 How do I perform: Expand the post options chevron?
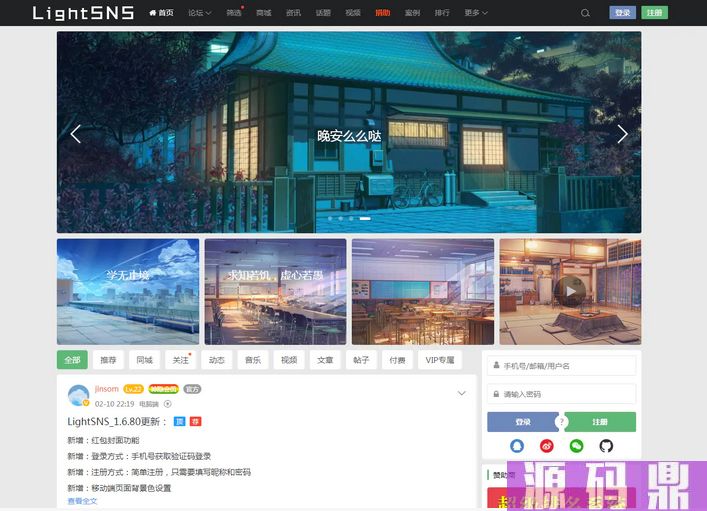pos(462,393)
